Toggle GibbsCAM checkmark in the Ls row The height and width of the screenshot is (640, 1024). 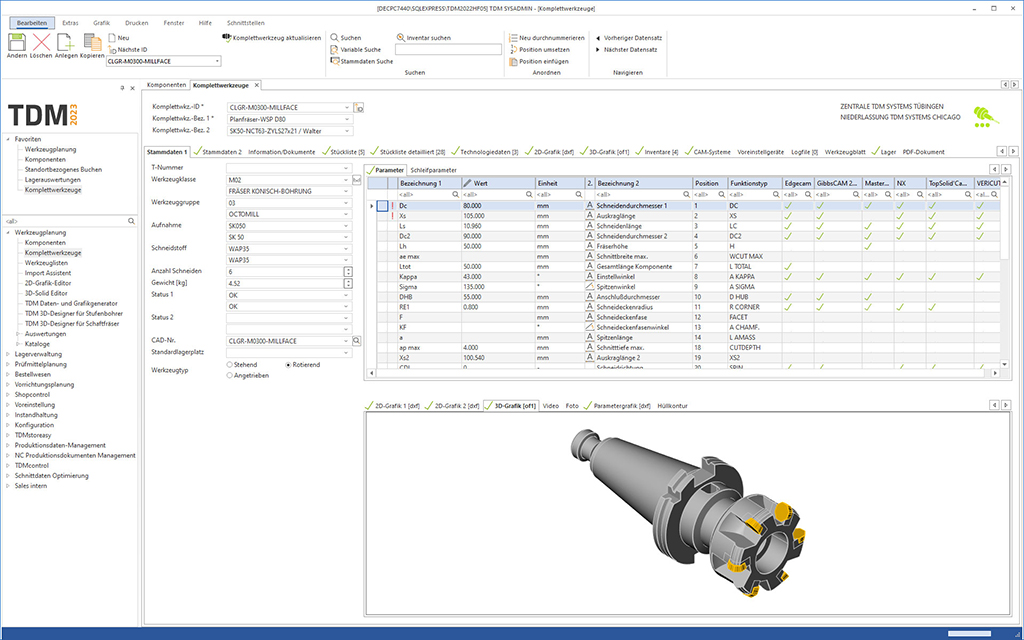tap(820, 226)
